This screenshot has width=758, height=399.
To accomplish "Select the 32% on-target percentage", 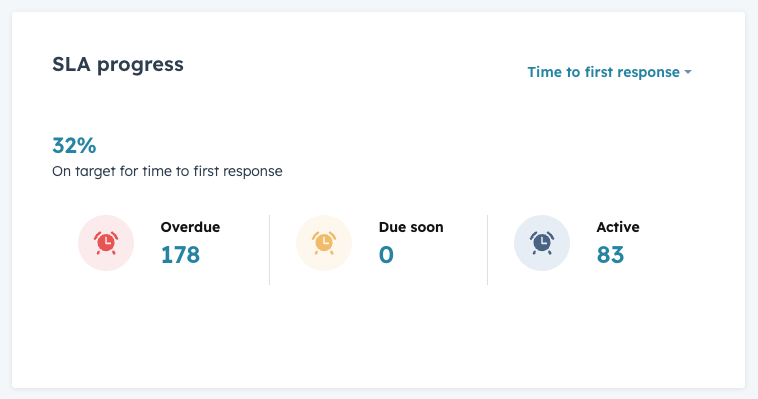I will pos(74,146).
